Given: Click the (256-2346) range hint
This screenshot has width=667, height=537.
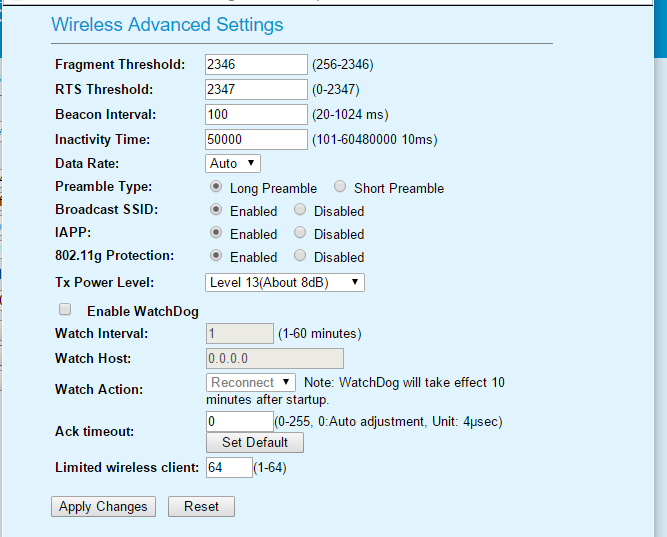Looking at the screenshot, I should point(343,65).
